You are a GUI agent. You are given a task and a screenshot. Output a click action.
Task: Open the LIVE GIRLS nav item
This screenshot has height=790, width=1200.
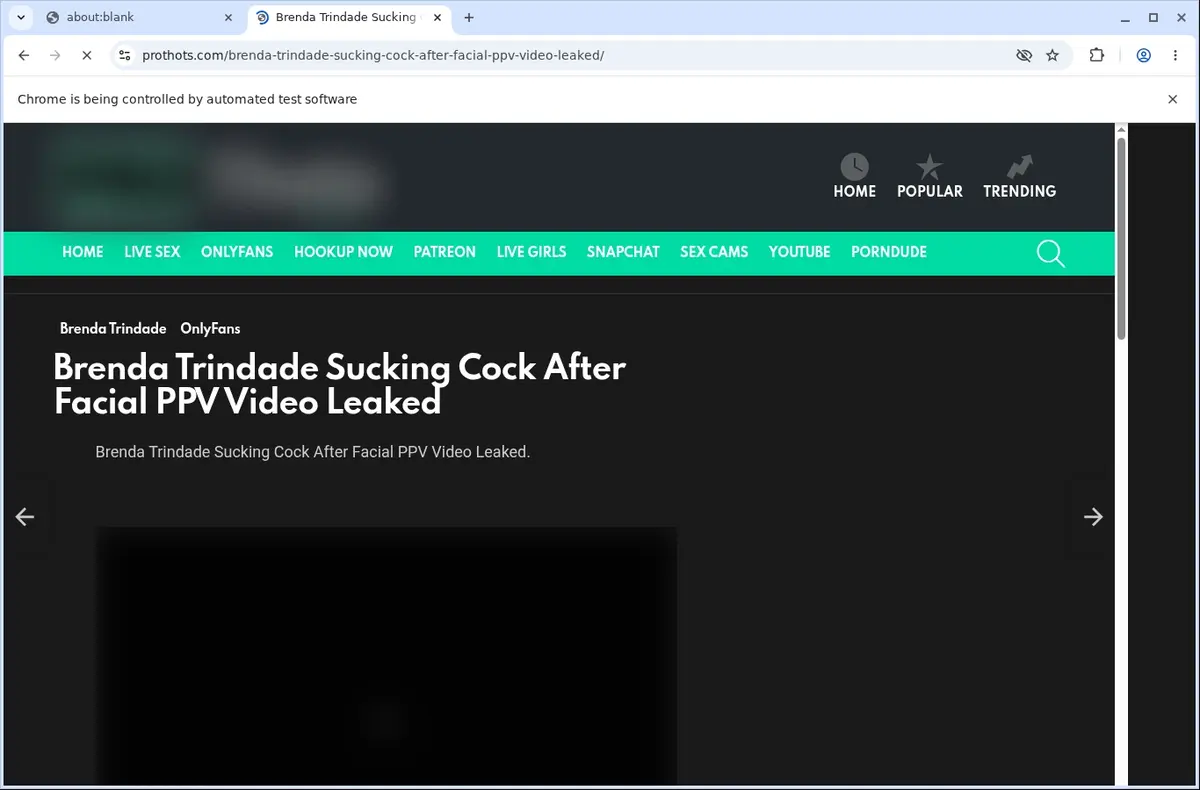531,252
